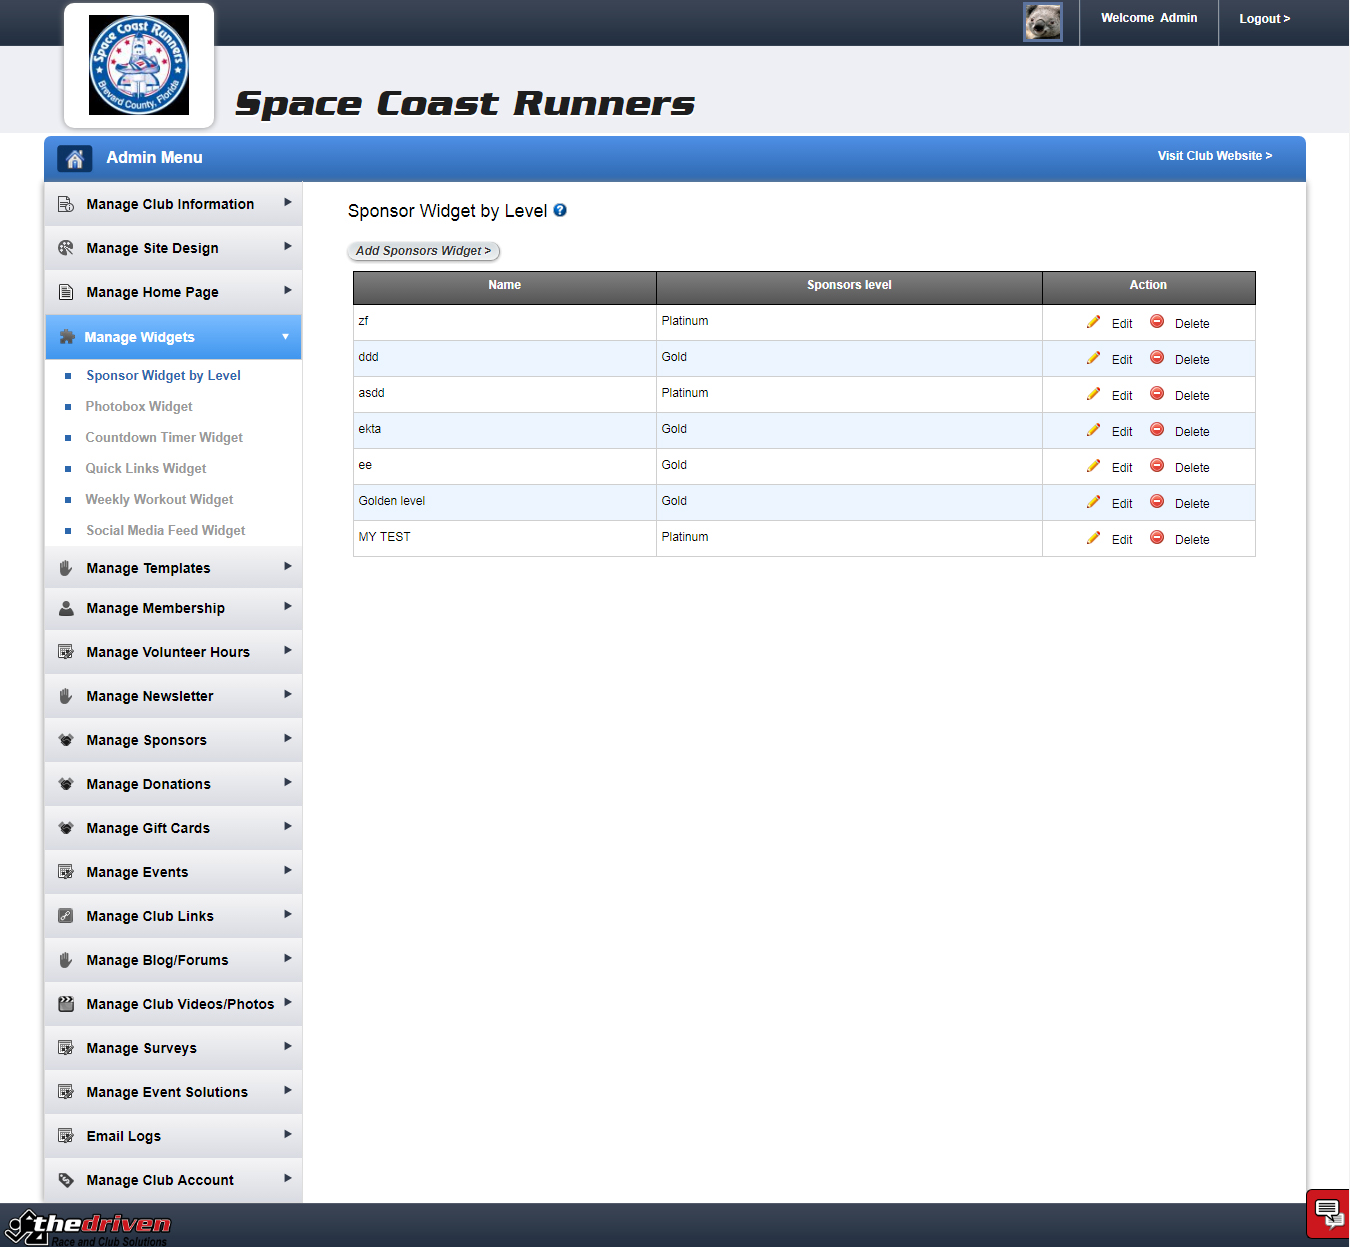The image size is (1350, 1247).
Task: Click the home icon in Admin Menu bar
Action: [74, 158]
